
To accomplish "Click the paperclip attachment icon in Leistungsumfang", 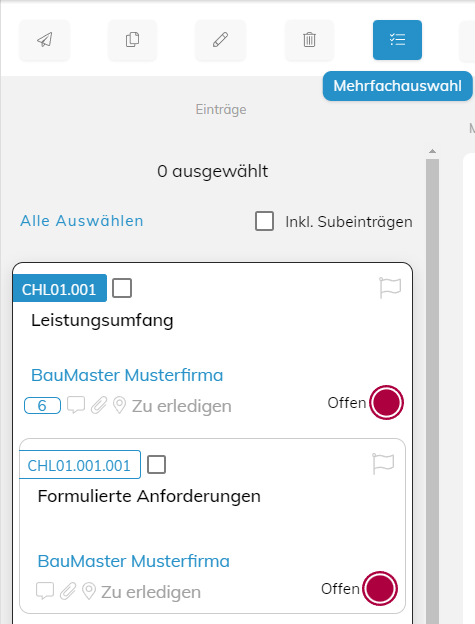I will pos(99,406).
